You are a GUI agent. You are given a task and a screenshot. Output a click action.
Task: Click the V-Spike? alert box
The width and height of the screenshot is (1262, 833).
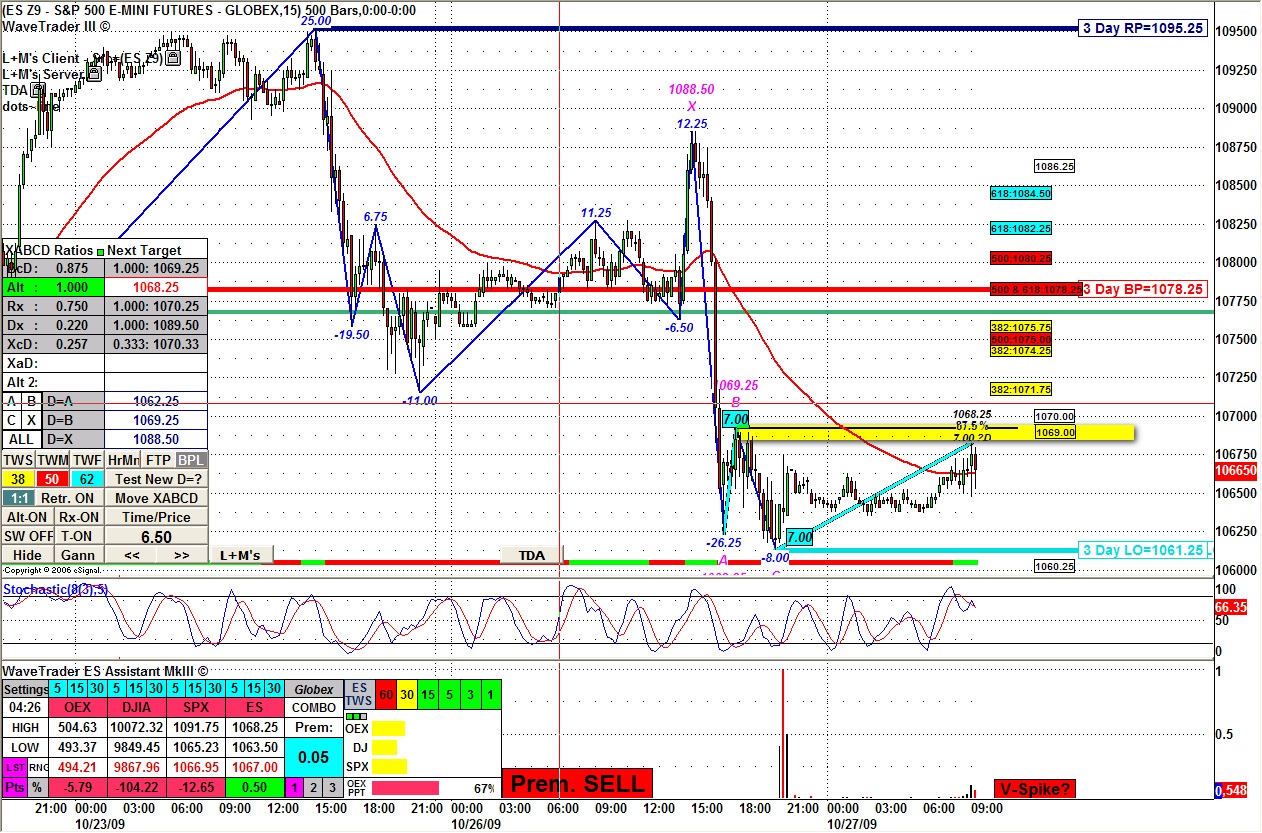click(1034, 789)
